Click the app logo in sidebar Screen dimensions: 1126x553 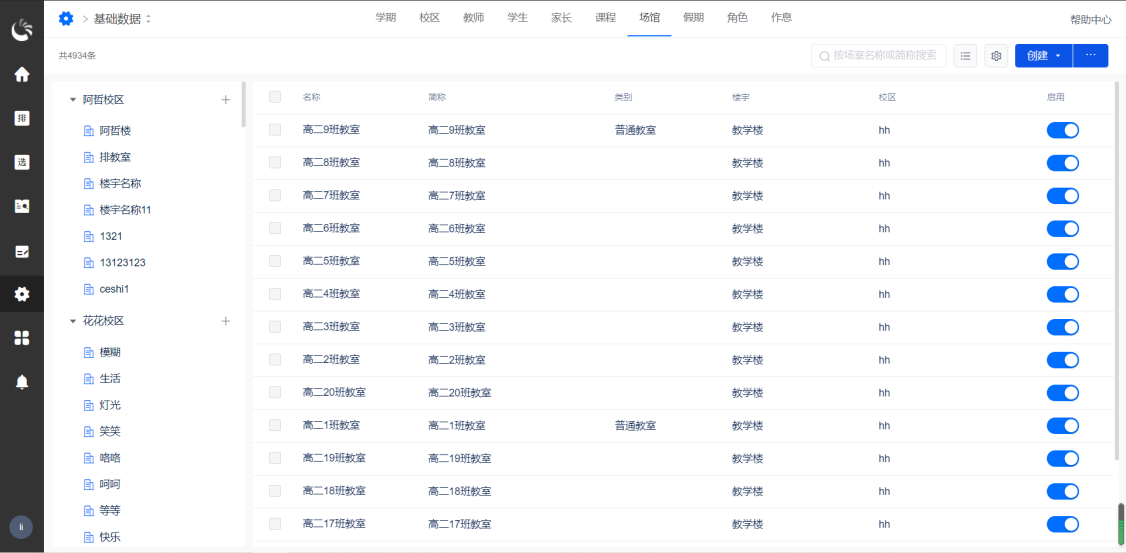(22, 30)
